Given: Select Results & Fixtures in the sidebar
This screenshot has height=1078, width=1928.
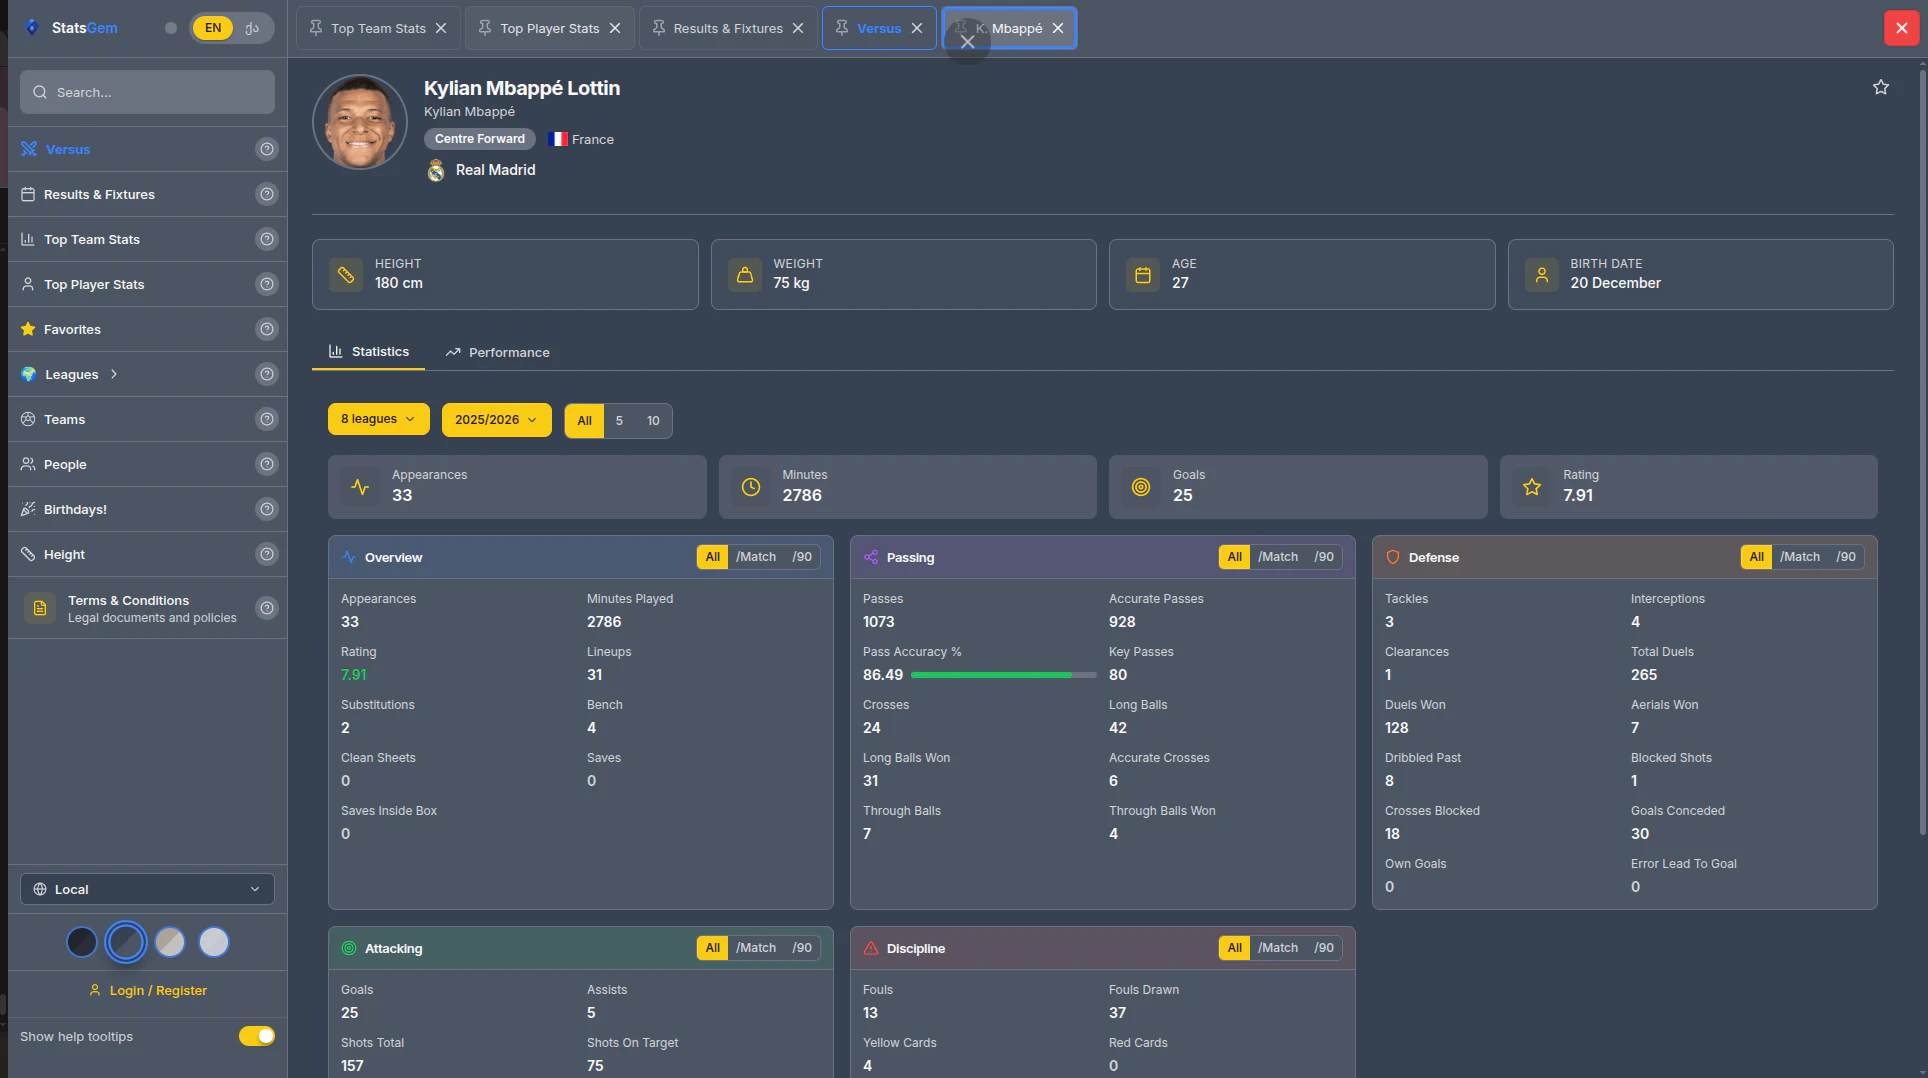Looking at the screenshot, I should coord(98,194).
